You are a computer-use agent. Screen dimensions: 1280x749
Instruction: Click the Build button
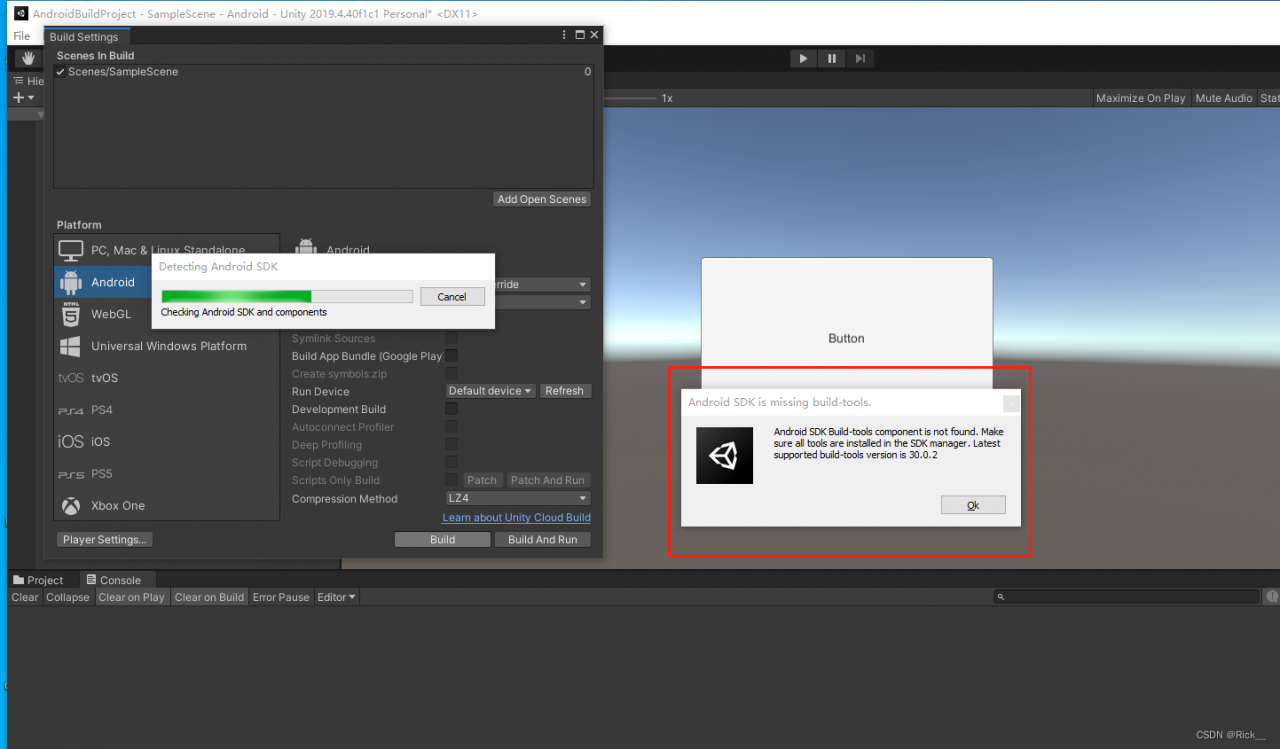coord(443,539)
